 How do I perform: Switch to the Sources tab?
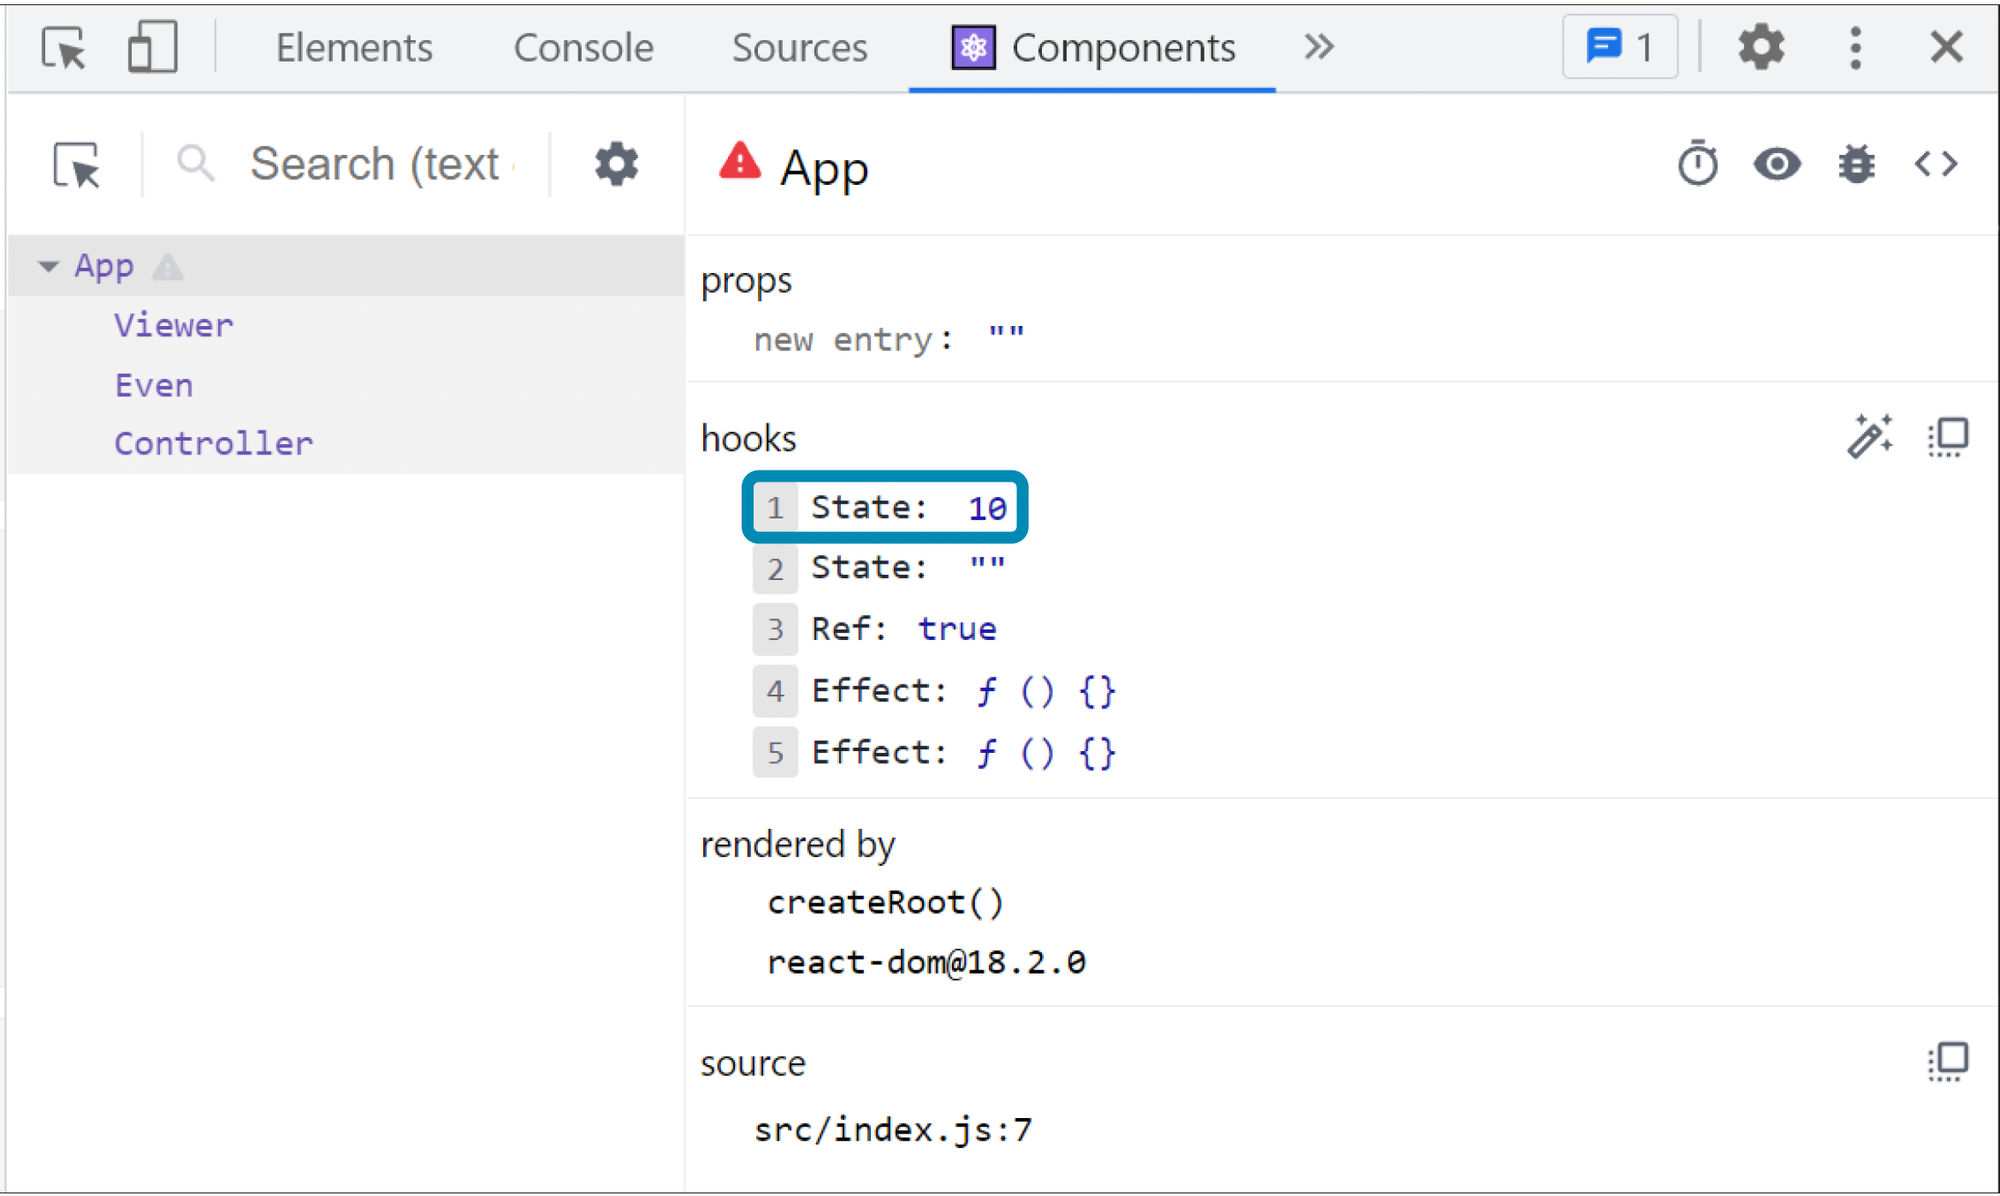[x=799, y=47]
